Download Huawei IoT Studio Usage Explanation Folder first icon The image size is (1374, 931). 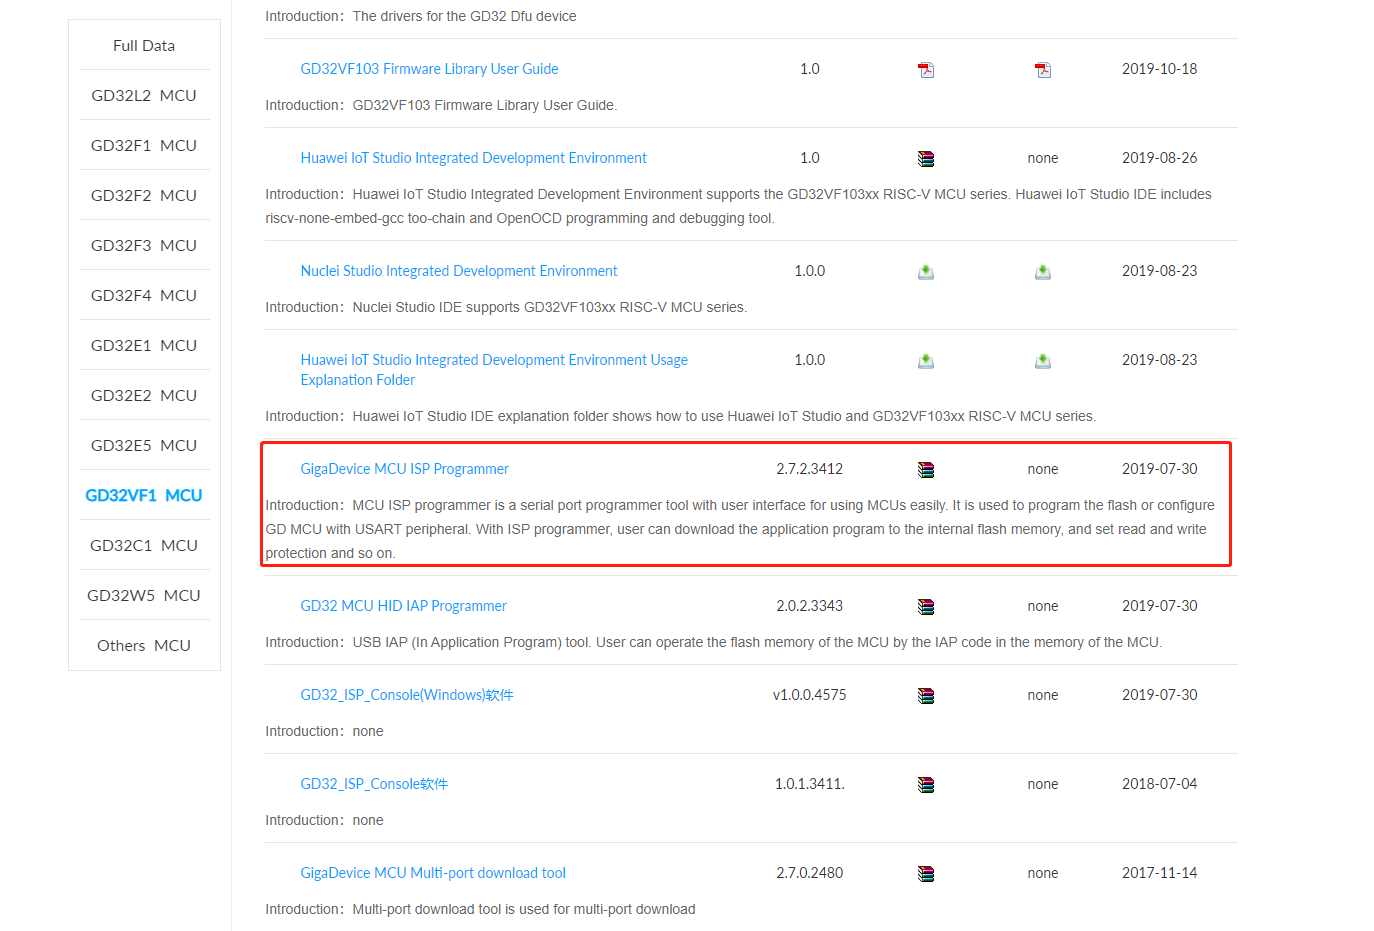tap(926, 361)
